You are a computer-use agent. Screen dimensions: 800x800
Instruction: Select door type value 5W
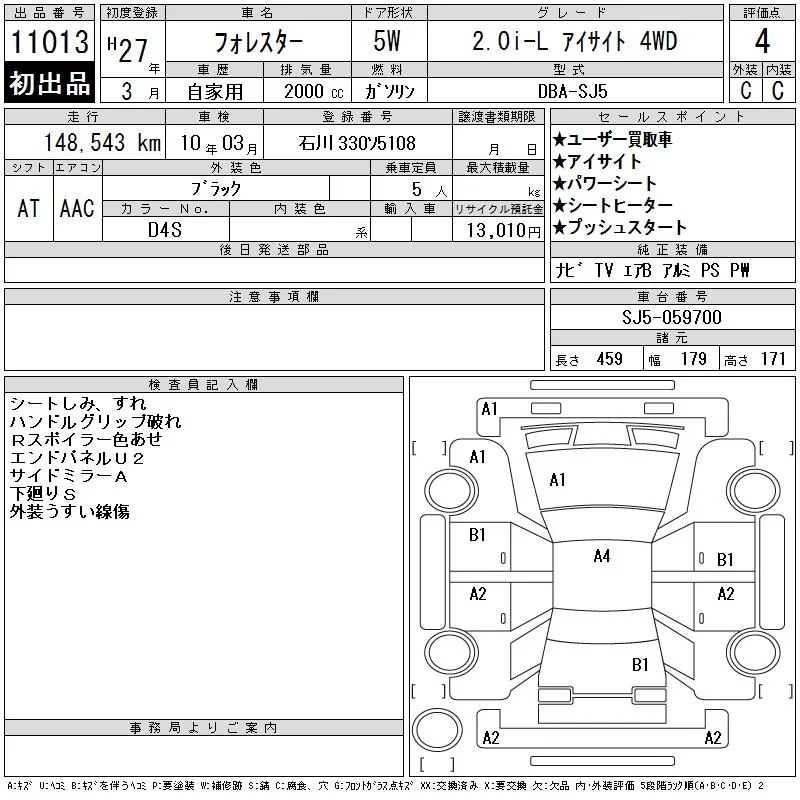[x=387, y=41]
